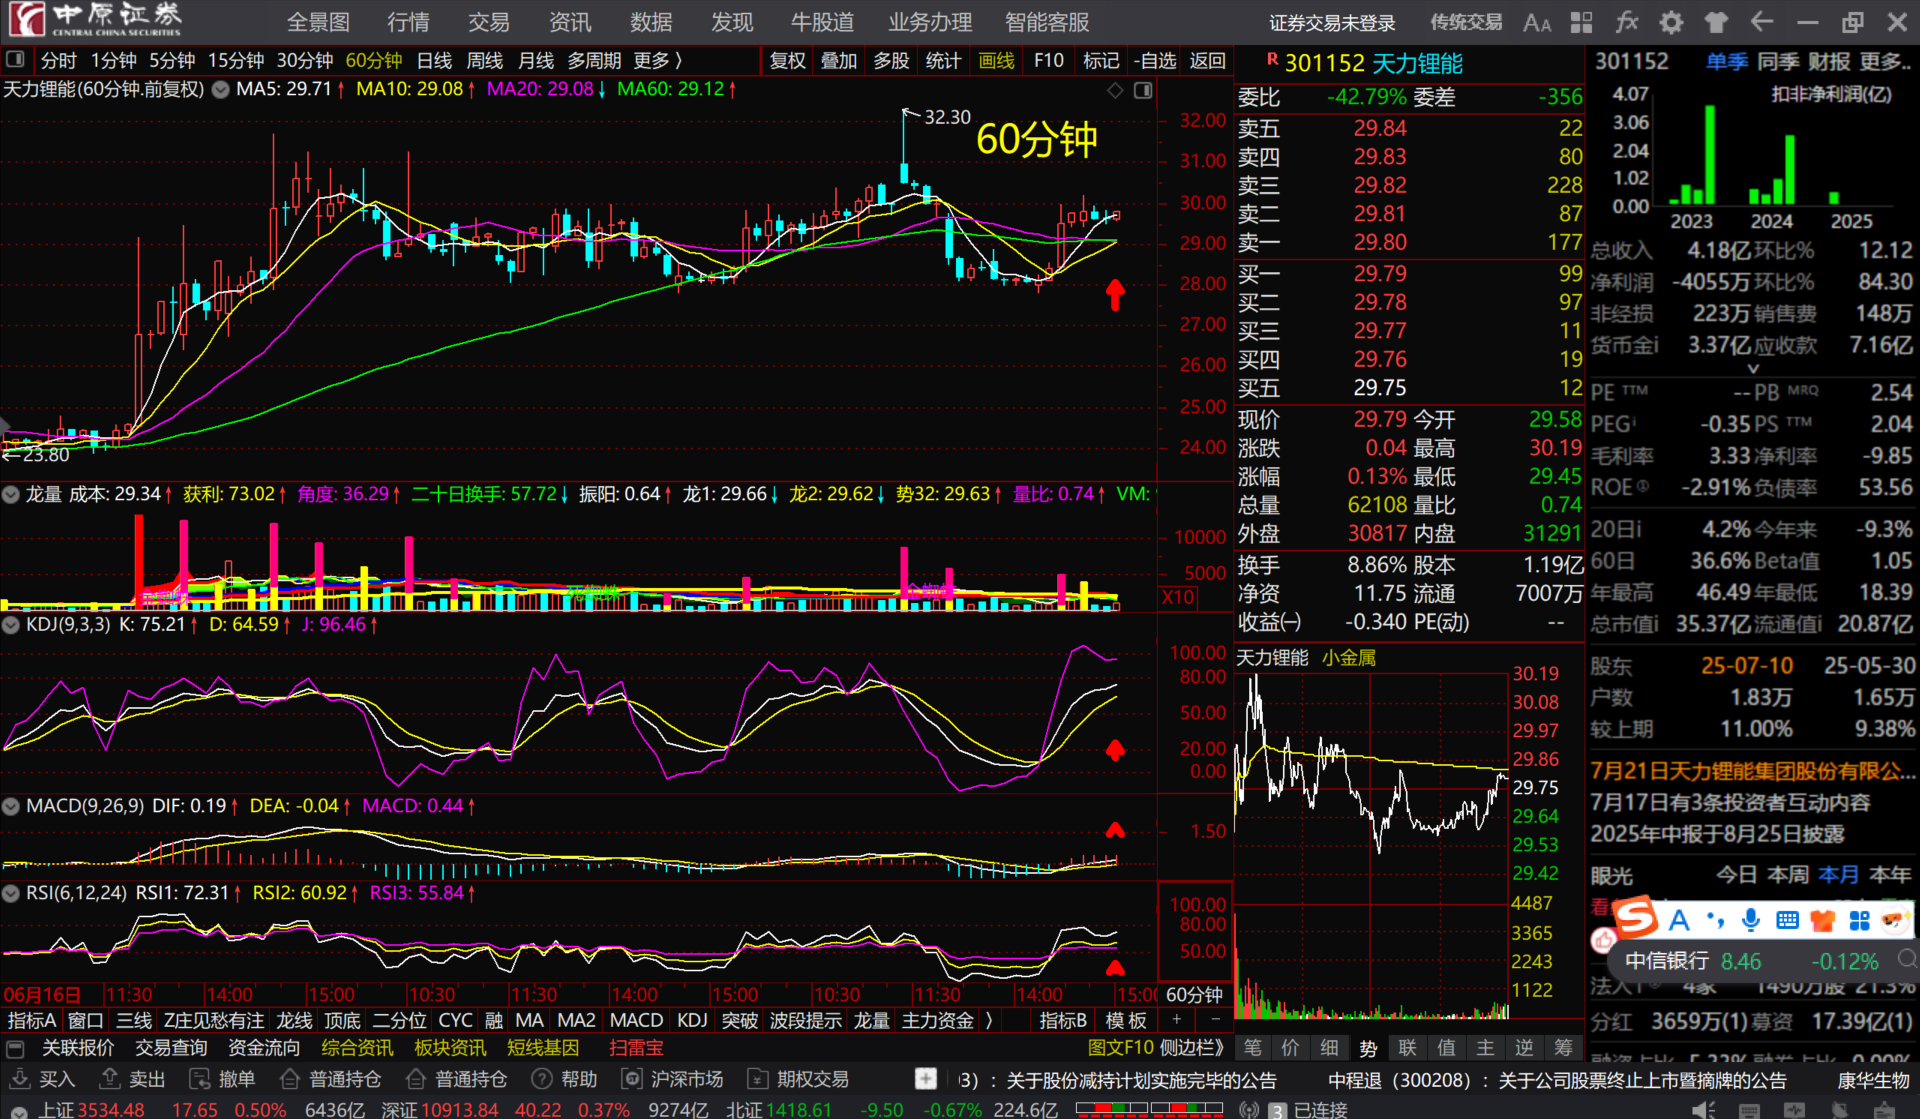Click the font size AA icon
The height and width of the screenshot is (1119, 1920).
(1537, 22)
